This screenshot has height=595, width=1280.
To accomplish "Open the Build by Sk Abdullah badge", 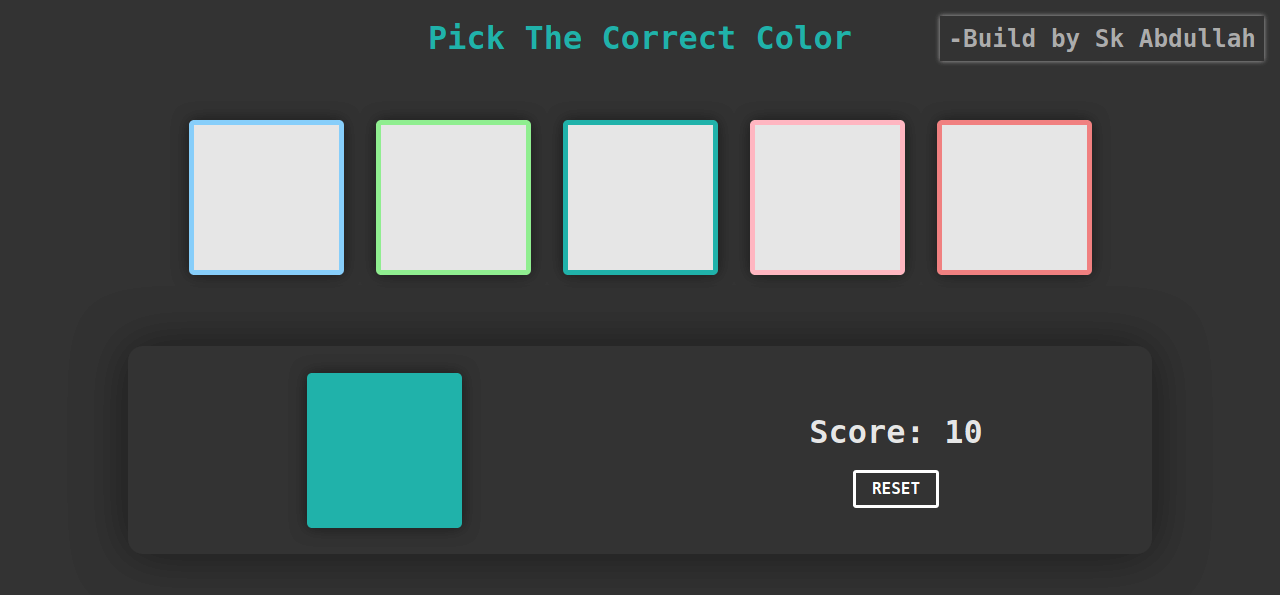I will click(x=1102, y=39).
